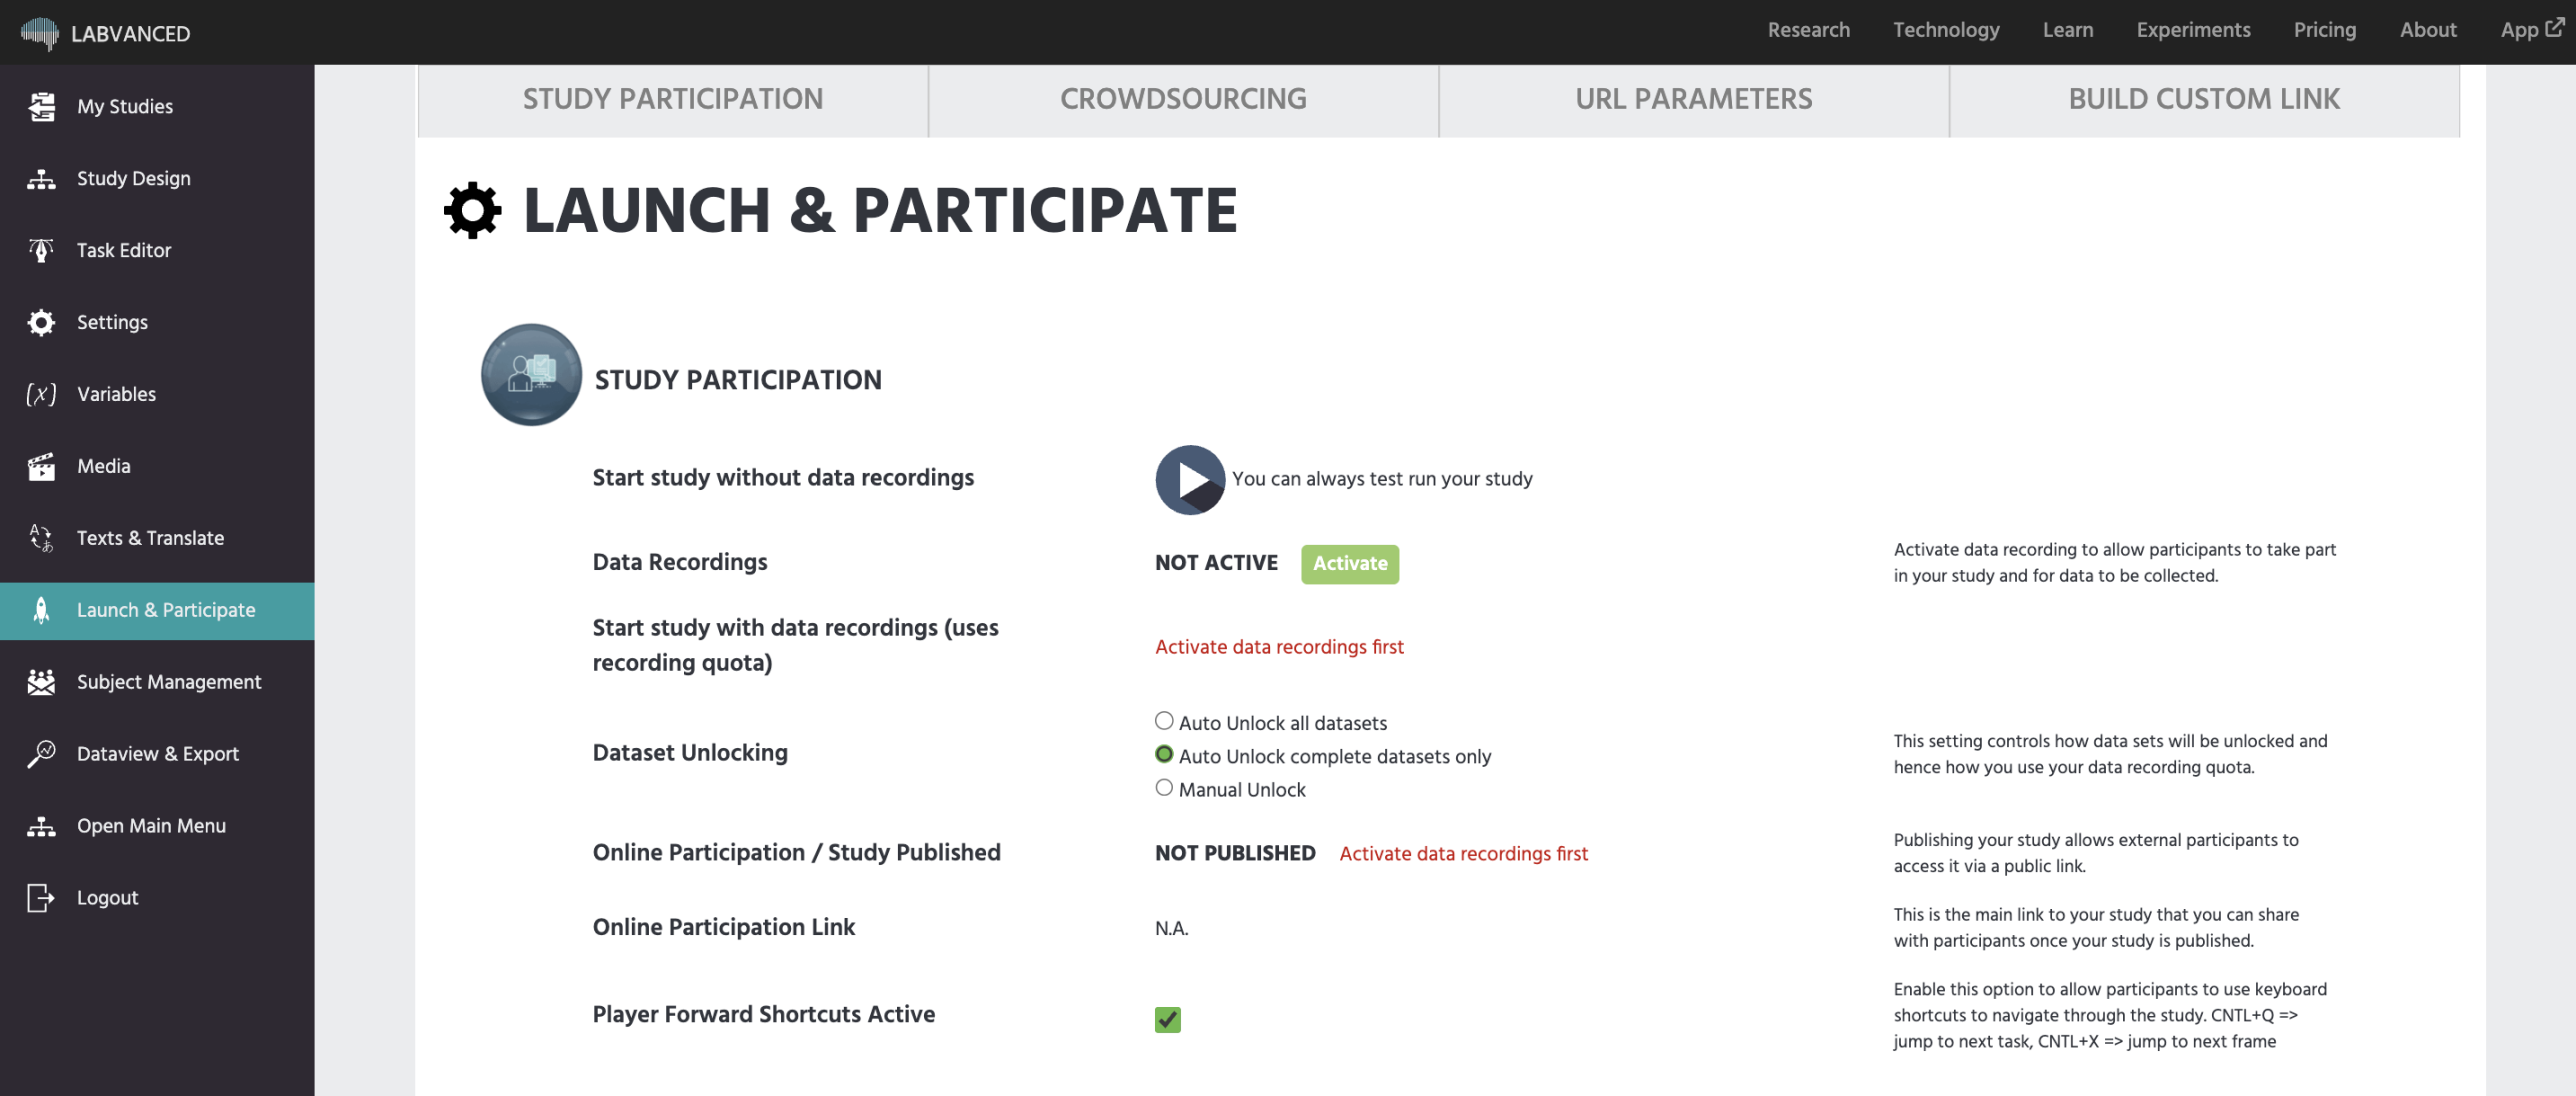Open the Pricing link in top navigation
The height and width of the screenshot is (1096, 2576).
coord(2324,30)
